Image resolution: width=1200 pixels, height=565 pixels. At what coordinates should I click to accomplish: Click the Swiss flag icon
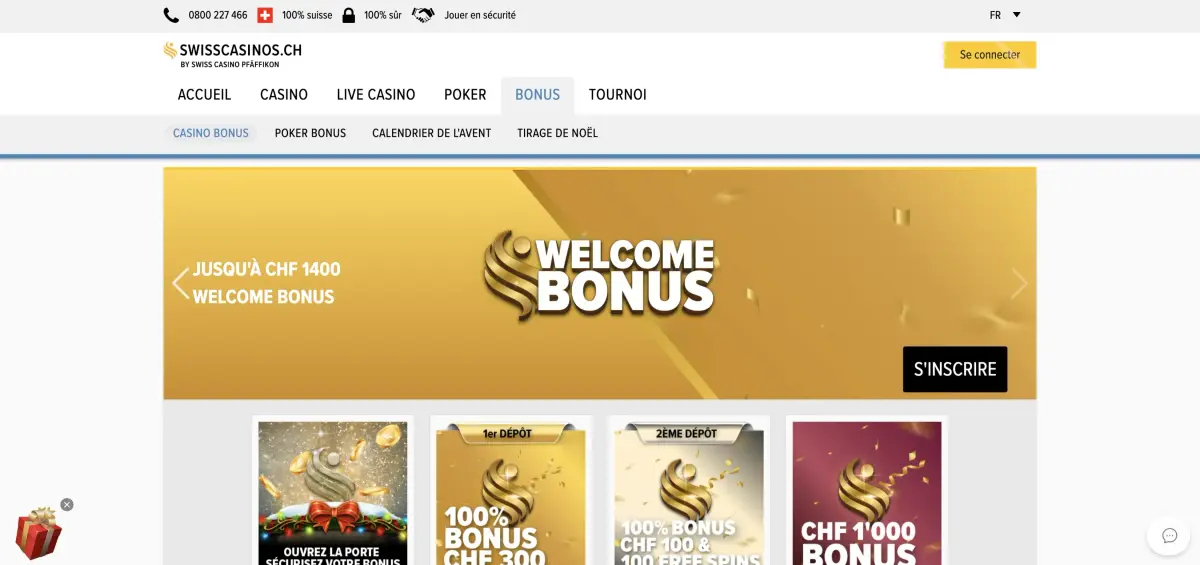pos(265,15)
